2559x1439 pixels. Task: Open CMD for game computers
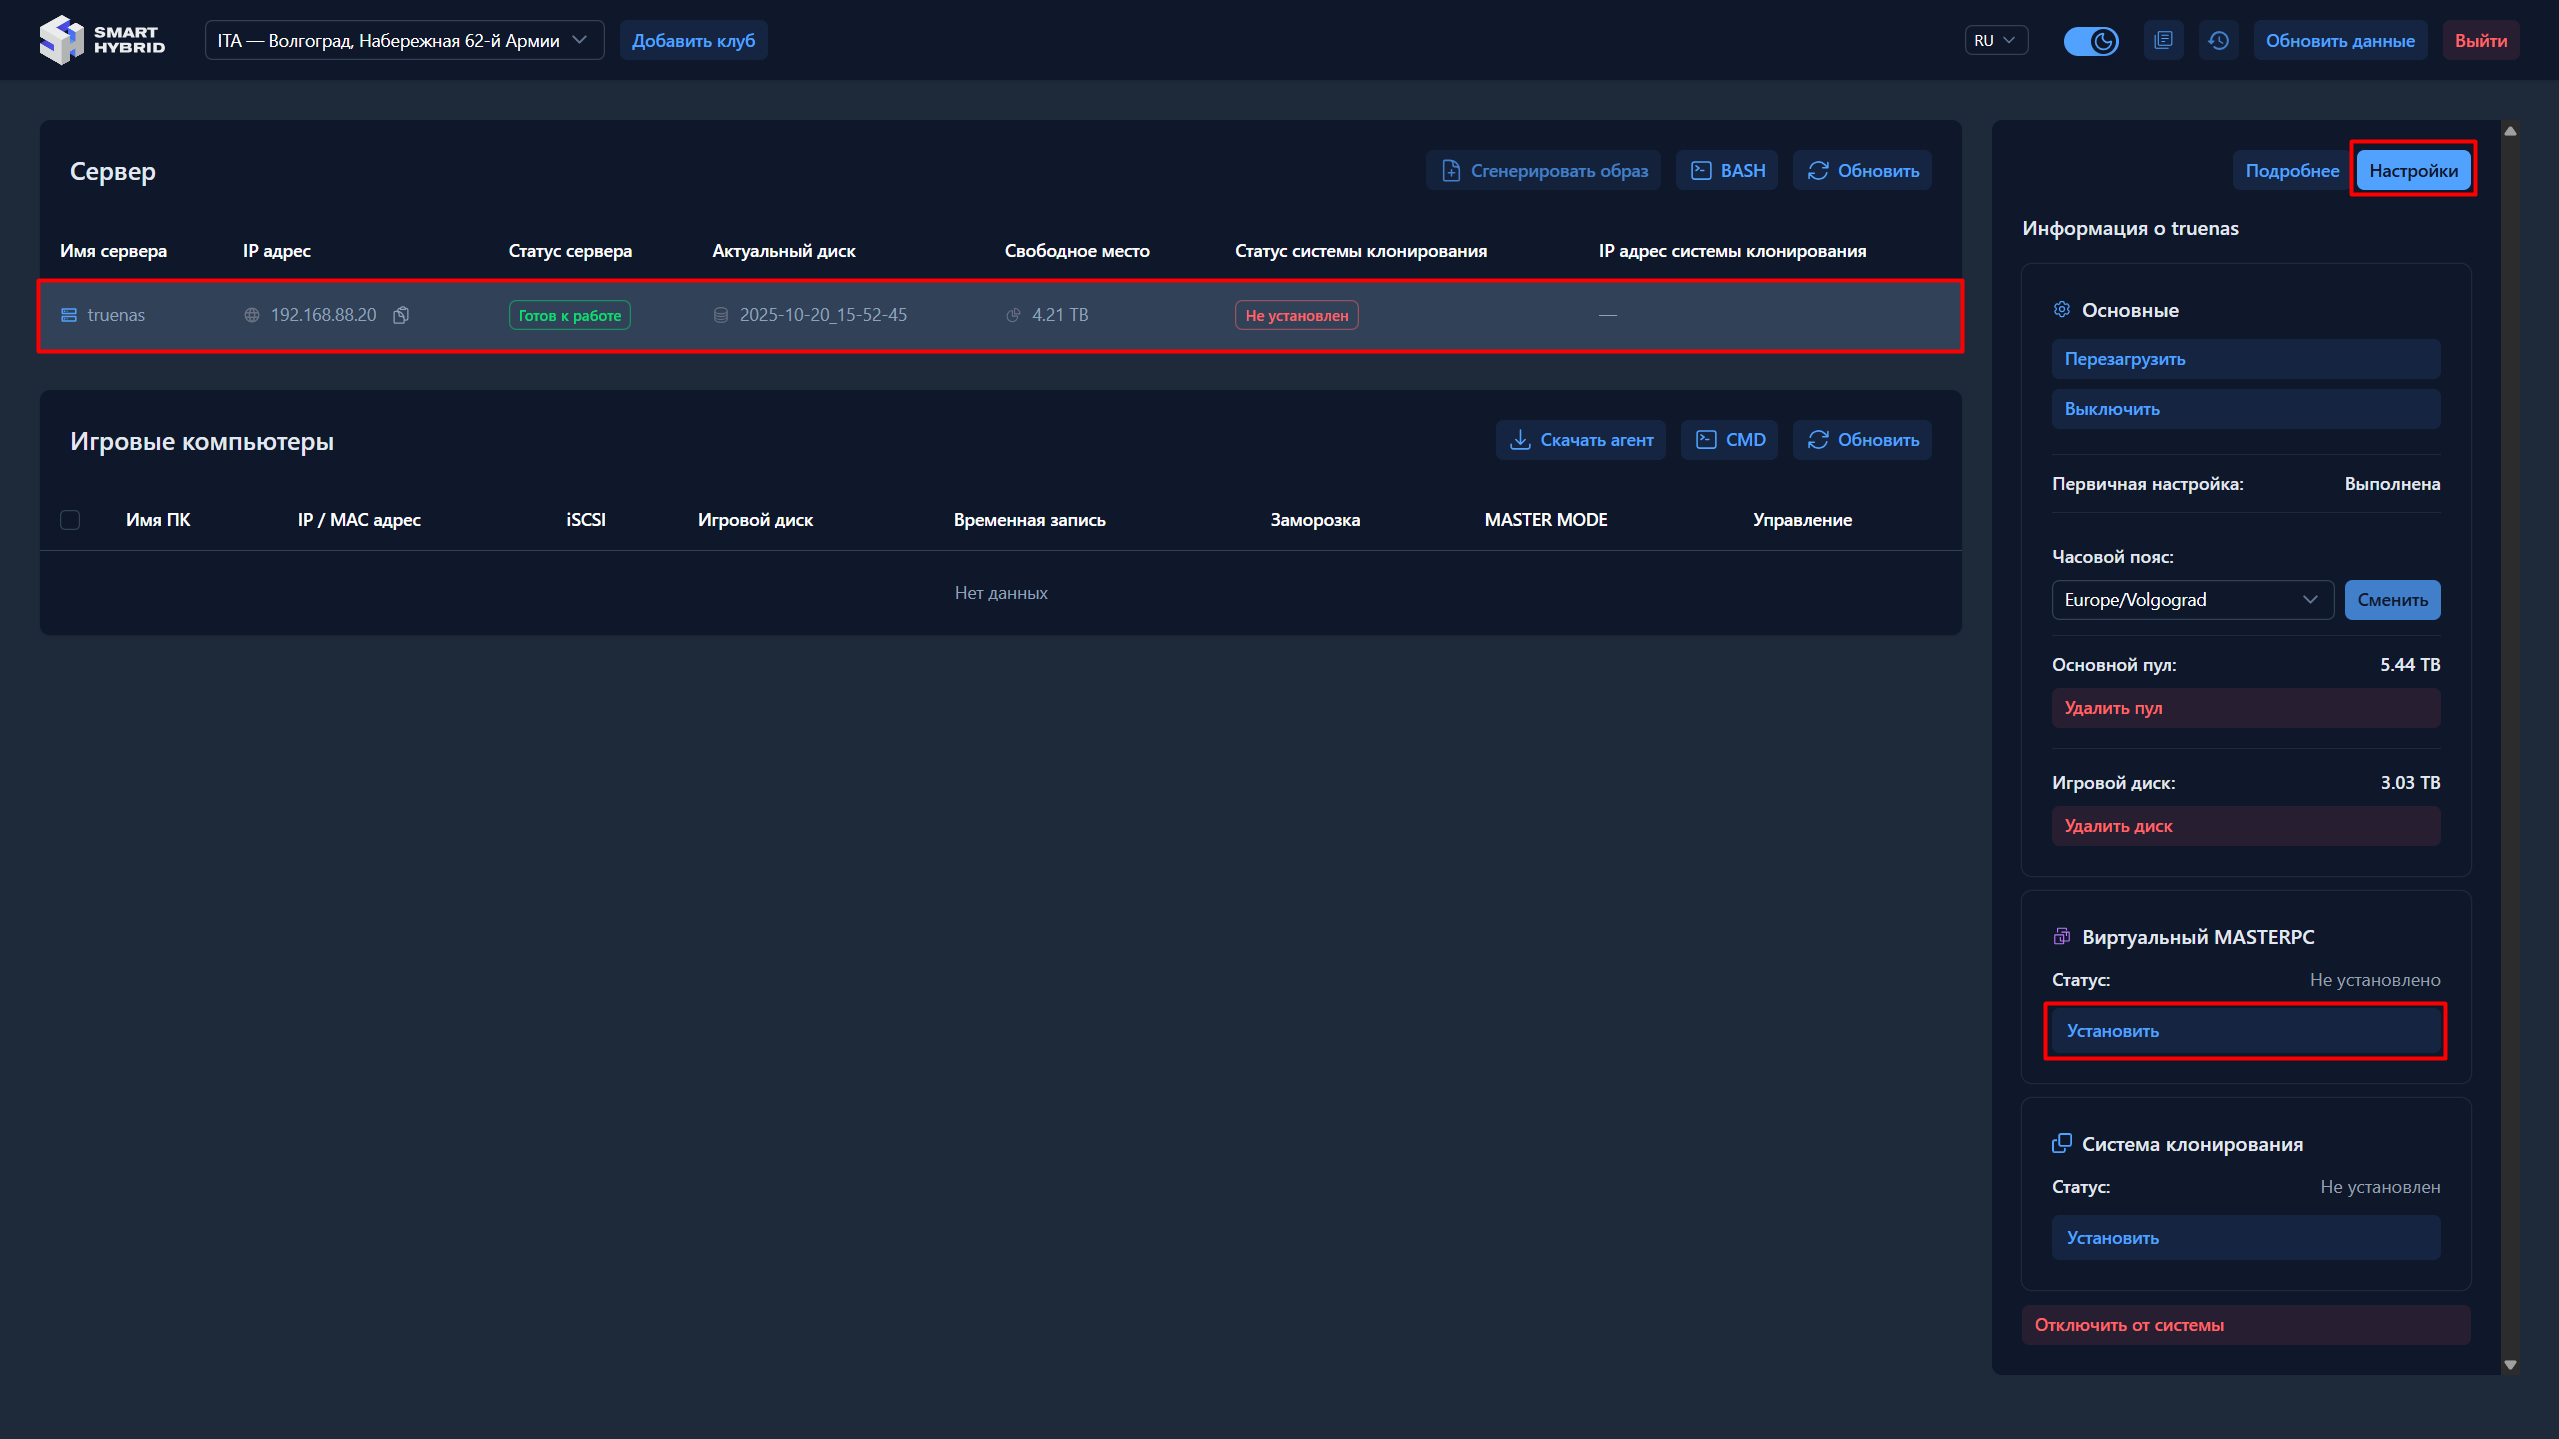[1730, 440]
